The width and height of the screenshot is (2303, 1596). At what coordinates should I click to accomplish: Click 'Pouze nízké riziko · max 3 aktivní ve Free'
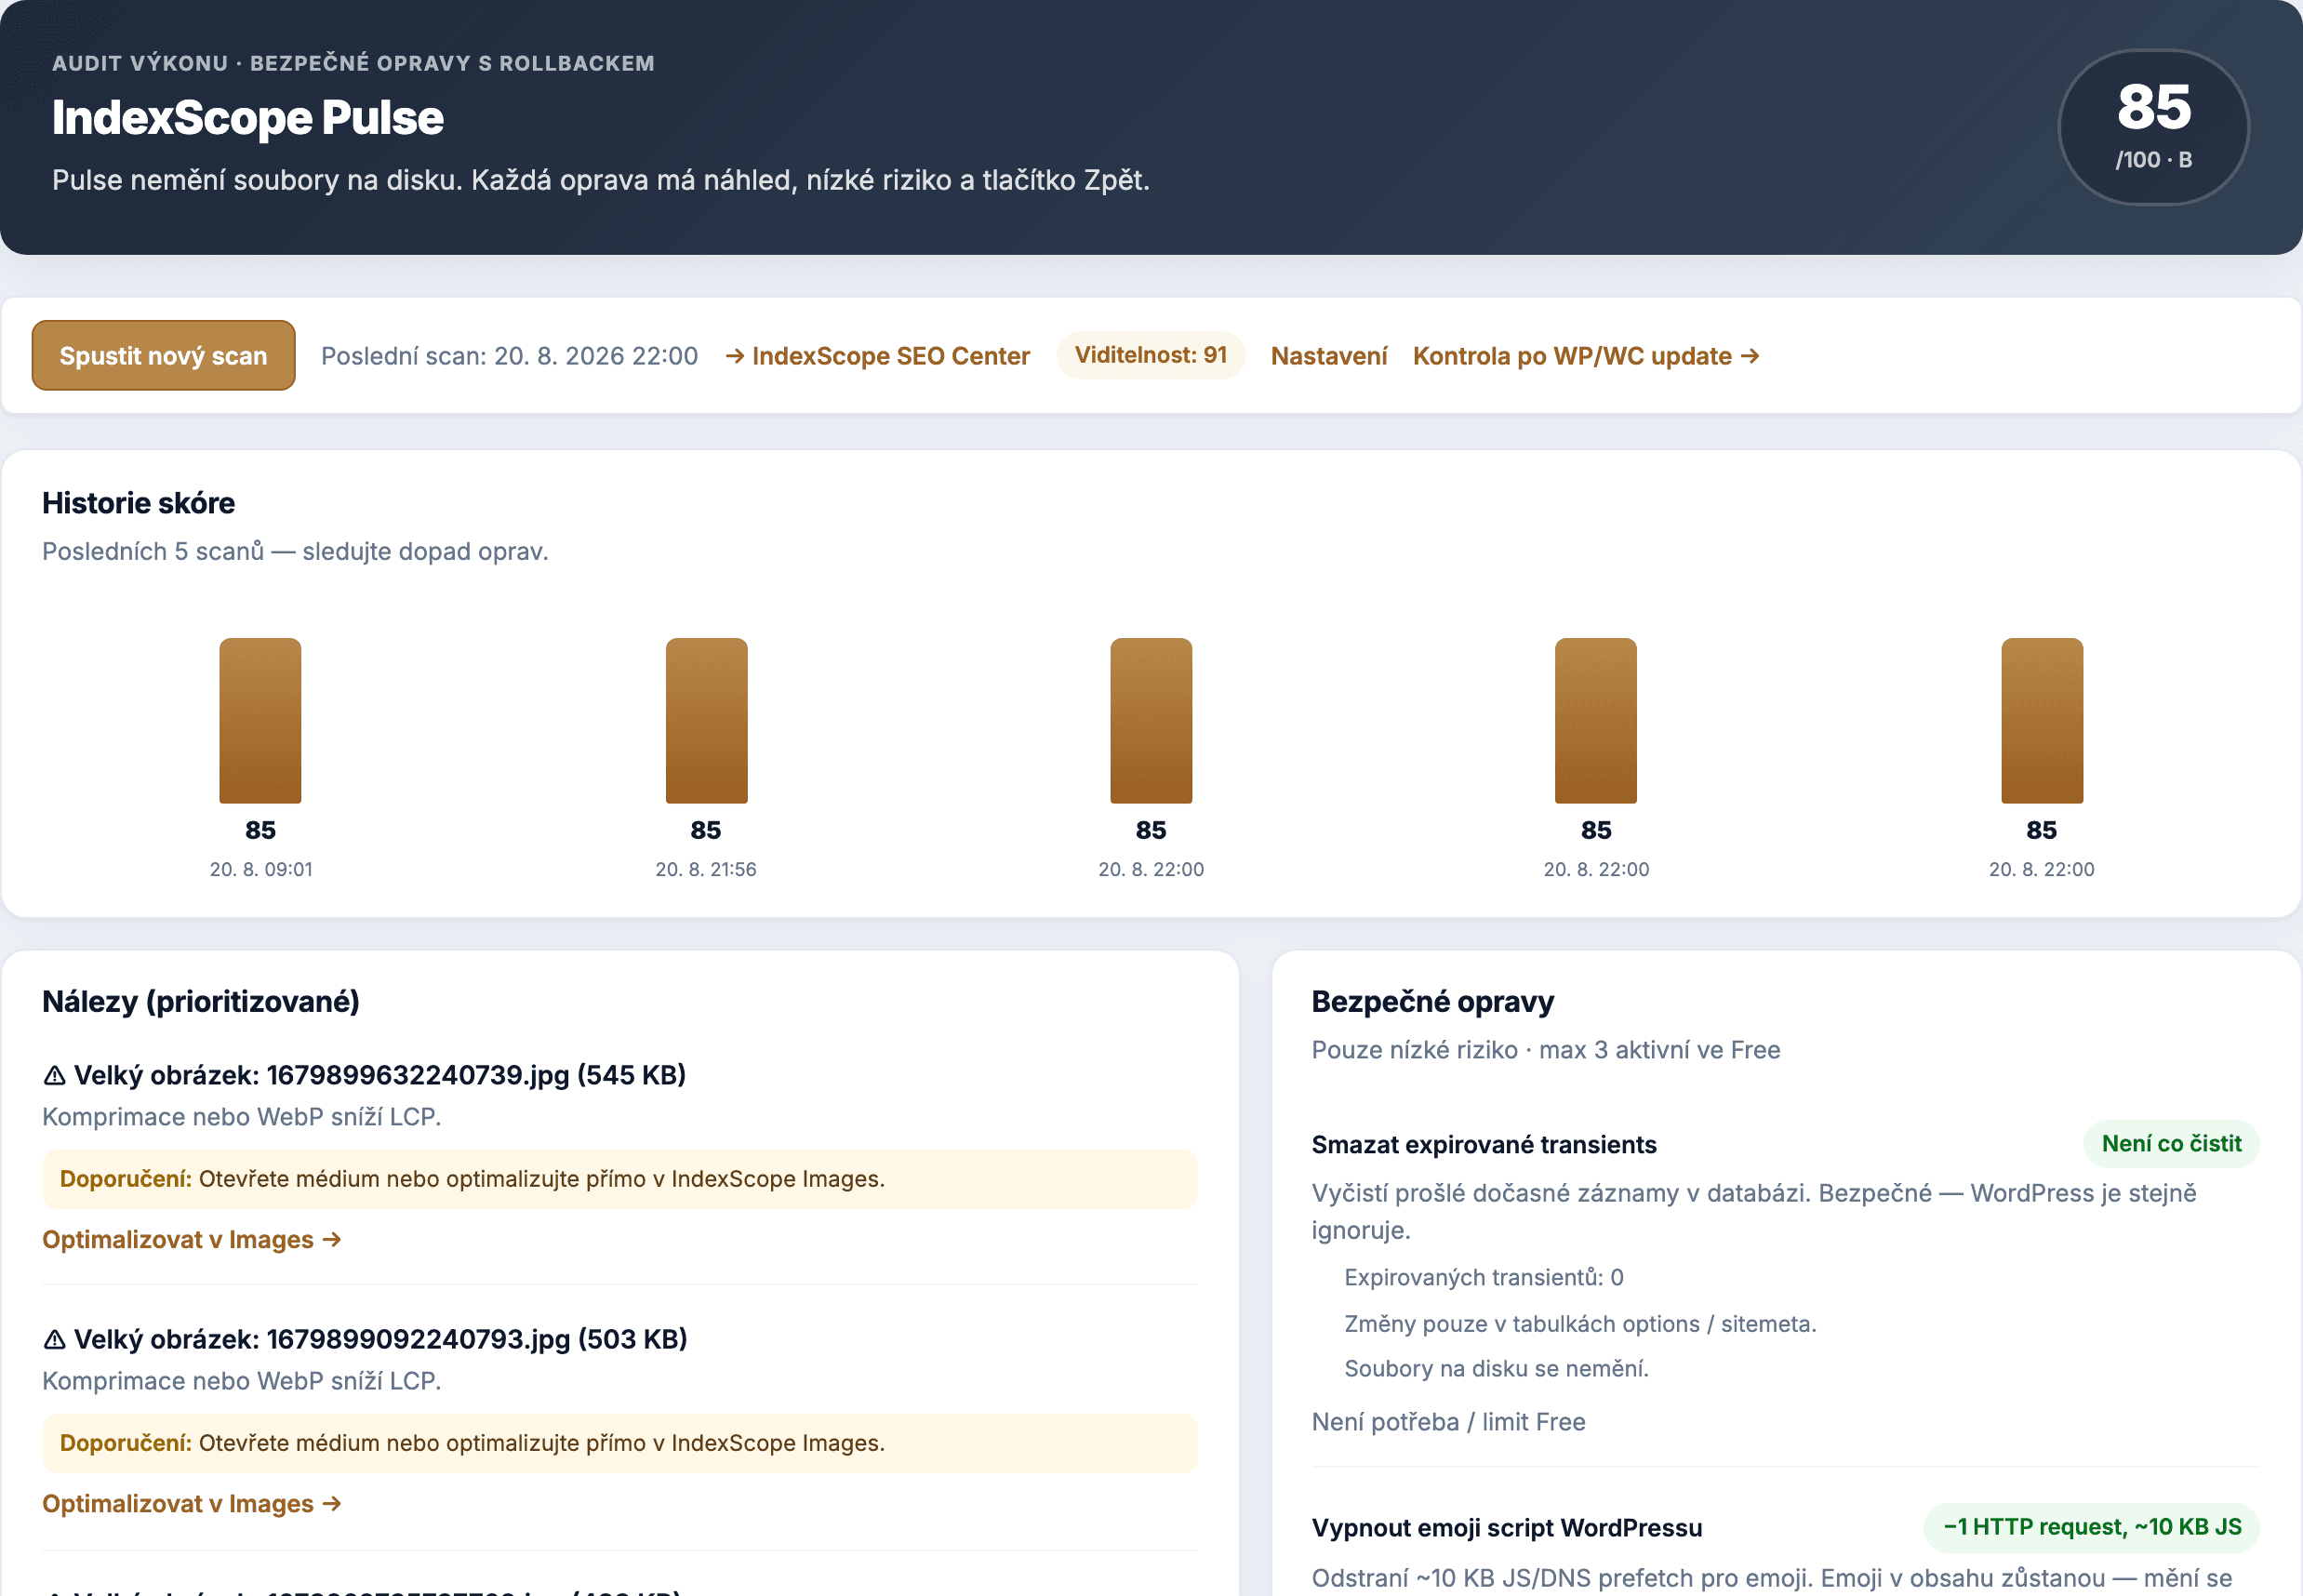(1546, 1050)
